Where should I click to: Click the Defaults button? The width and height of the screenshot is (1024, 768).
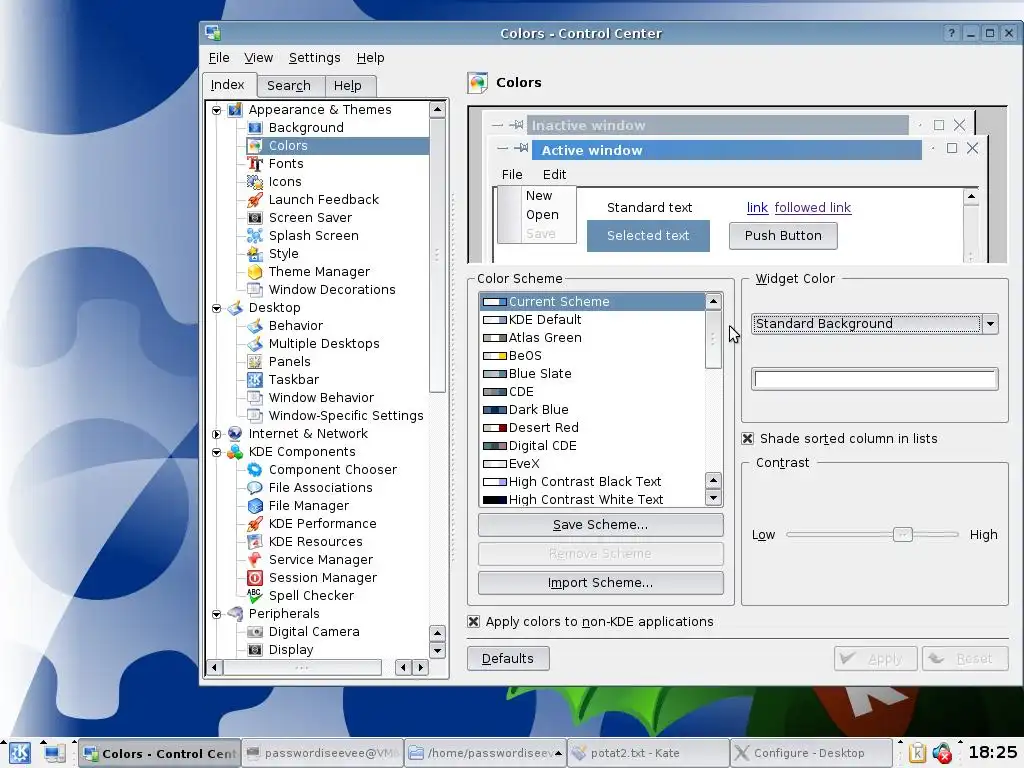[507, 658]
